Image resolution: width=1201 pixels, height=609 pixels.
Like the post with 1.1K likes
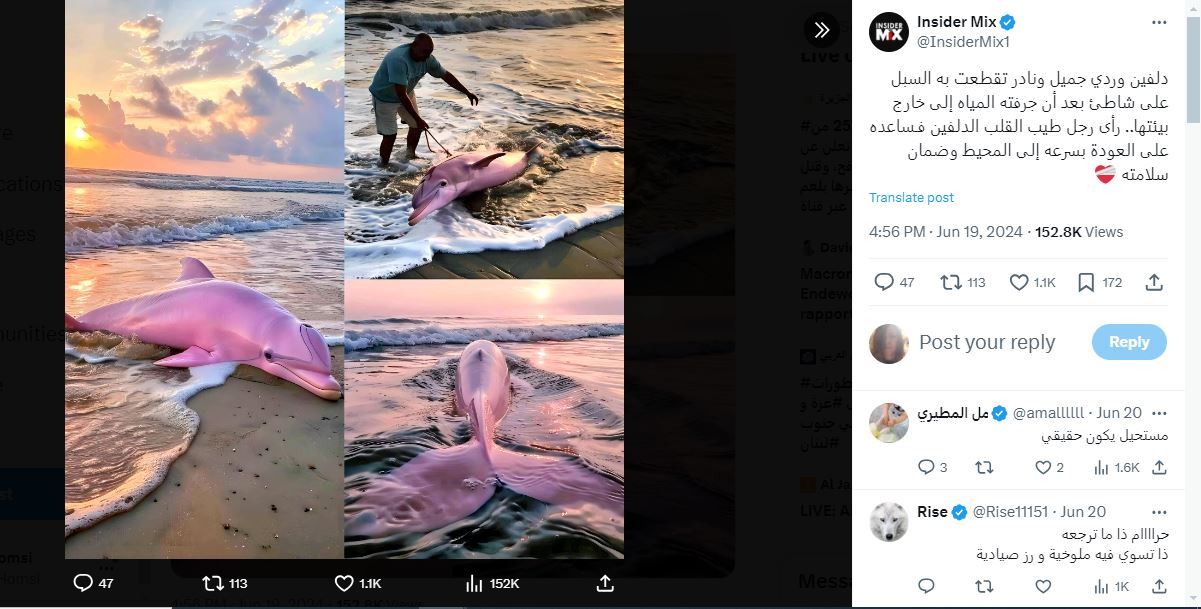click(x=1019, y=283)
